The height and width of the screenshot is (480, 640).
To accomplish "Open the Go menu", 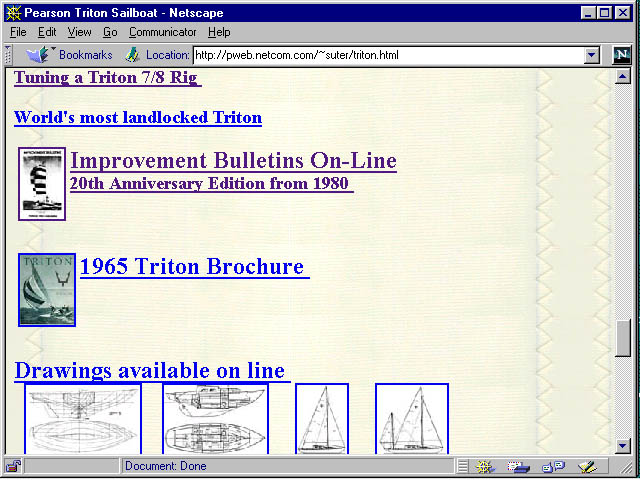I will [110, 32].
